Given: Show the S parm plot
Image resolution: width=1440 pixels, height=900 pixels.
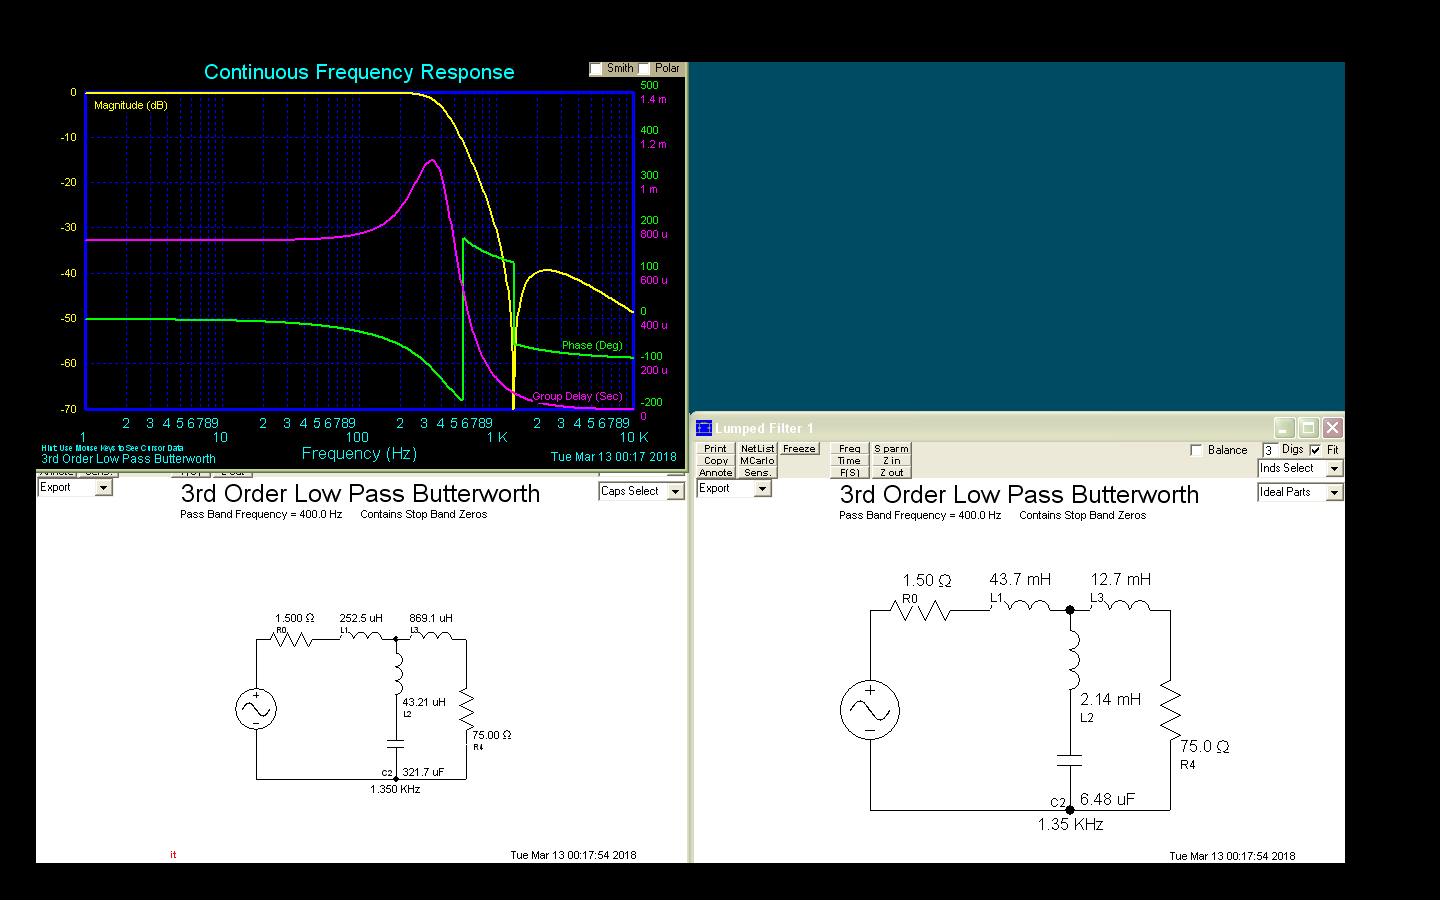Looking at the screenshot, I should click(x=891, y=448).
